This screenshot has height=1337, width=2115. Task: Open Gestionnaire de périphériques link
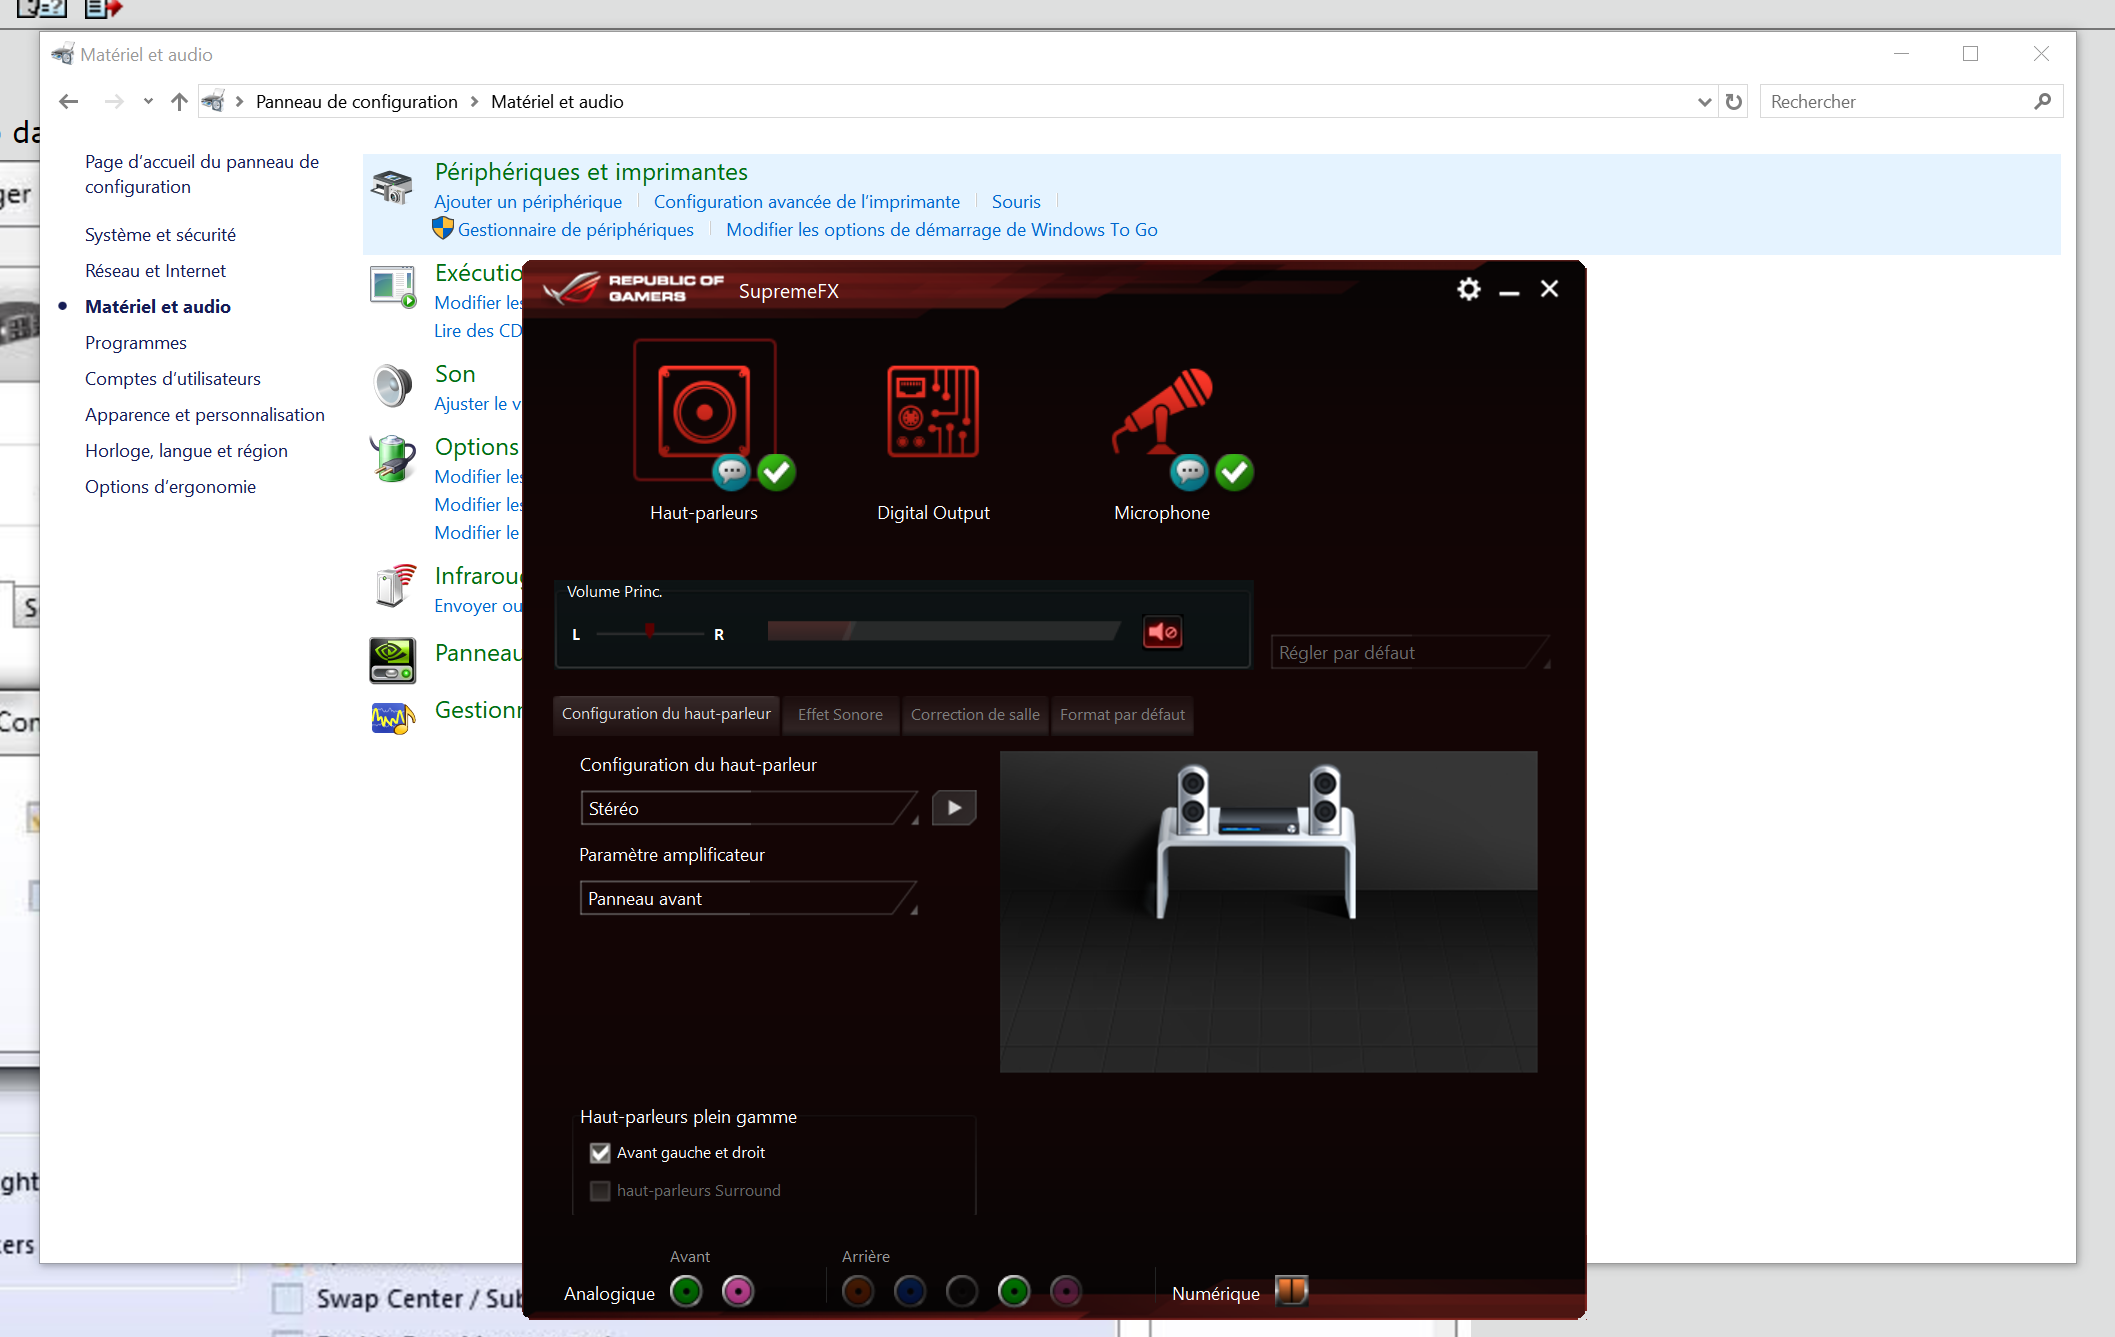coord(575,230)
